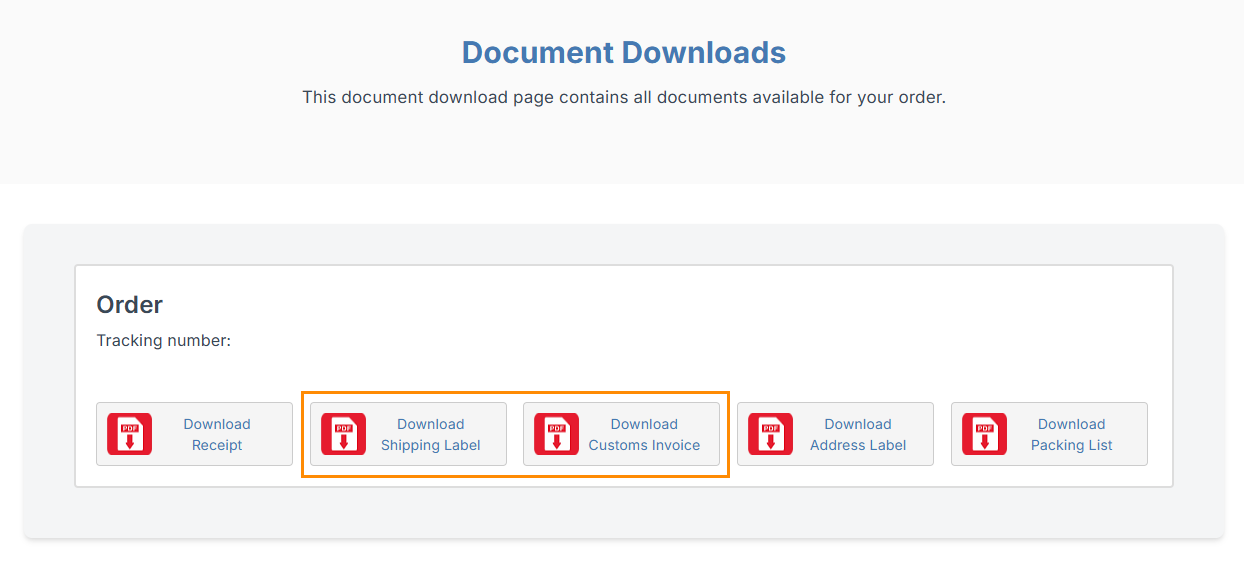This screenshot has width=1244, height=563.
Task: Click the Order section heading
Action: point(129,305)
